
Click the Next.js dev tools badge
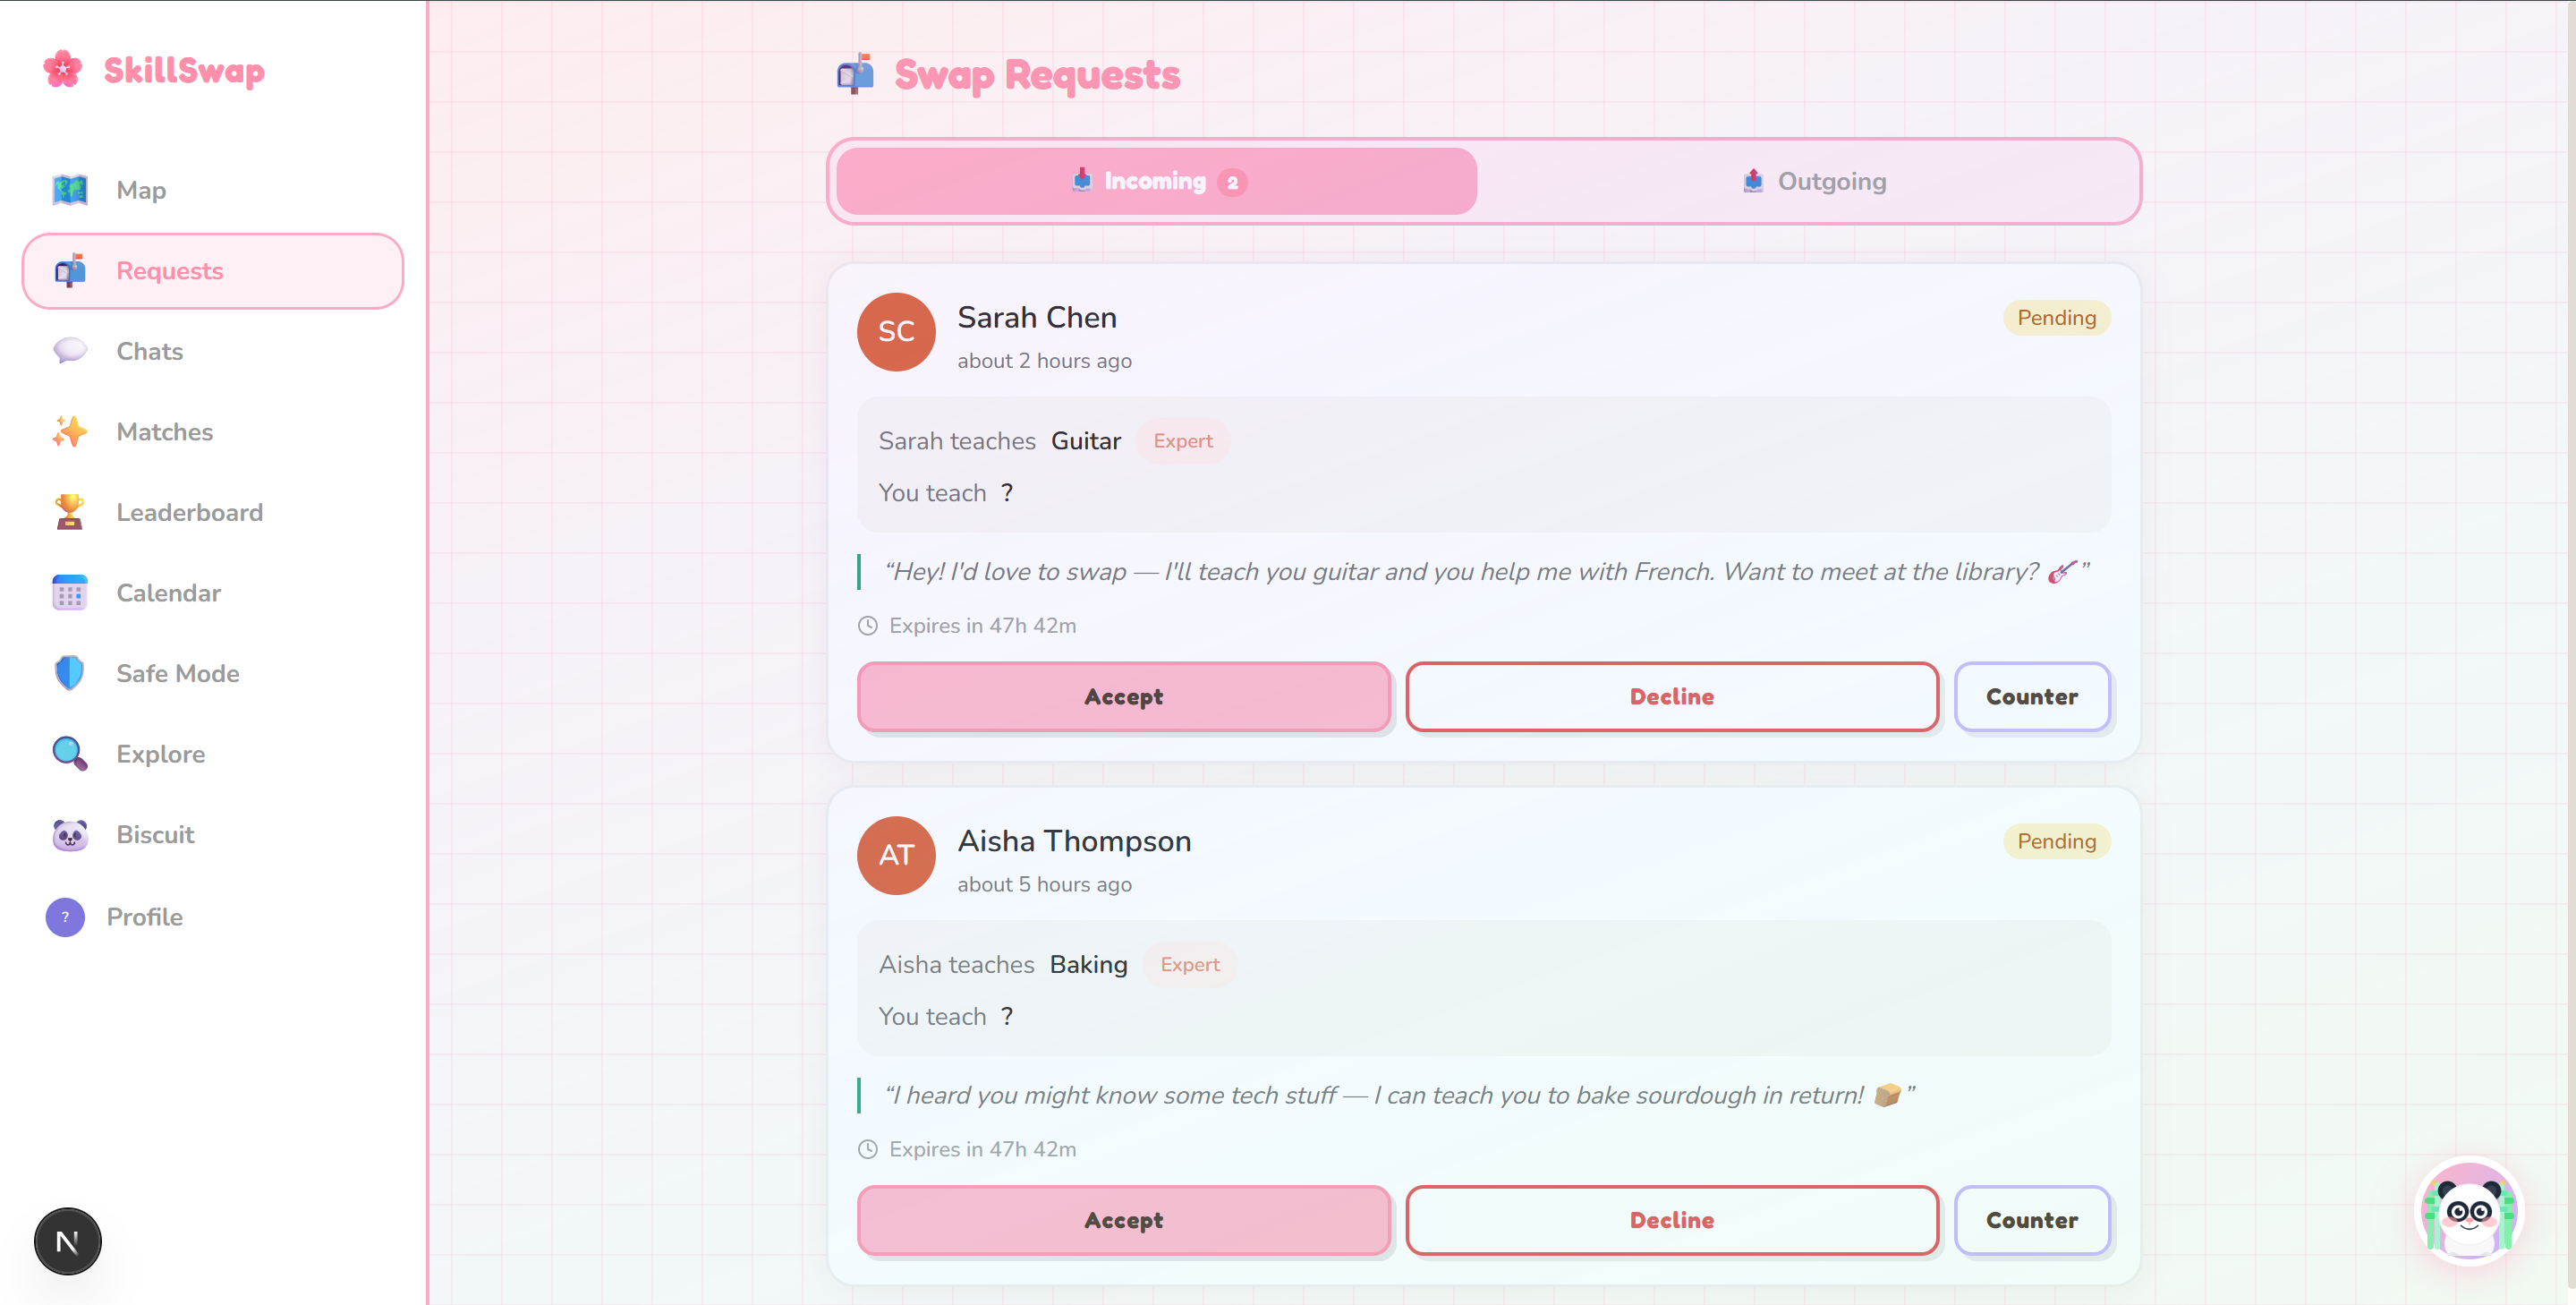point(68,1241)
